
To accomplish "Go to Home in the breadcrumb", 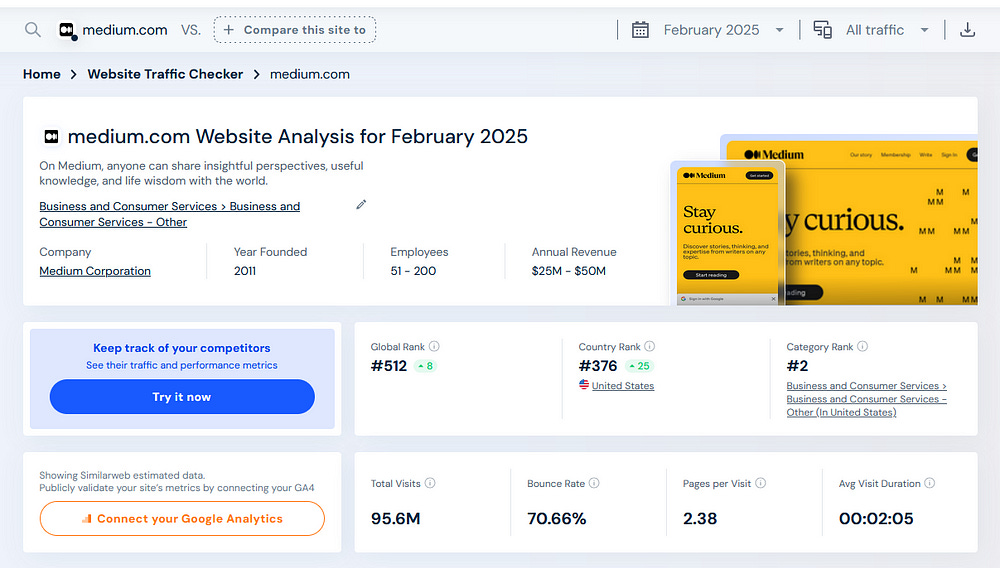I will pyautogui.click(x=41, y=74).
